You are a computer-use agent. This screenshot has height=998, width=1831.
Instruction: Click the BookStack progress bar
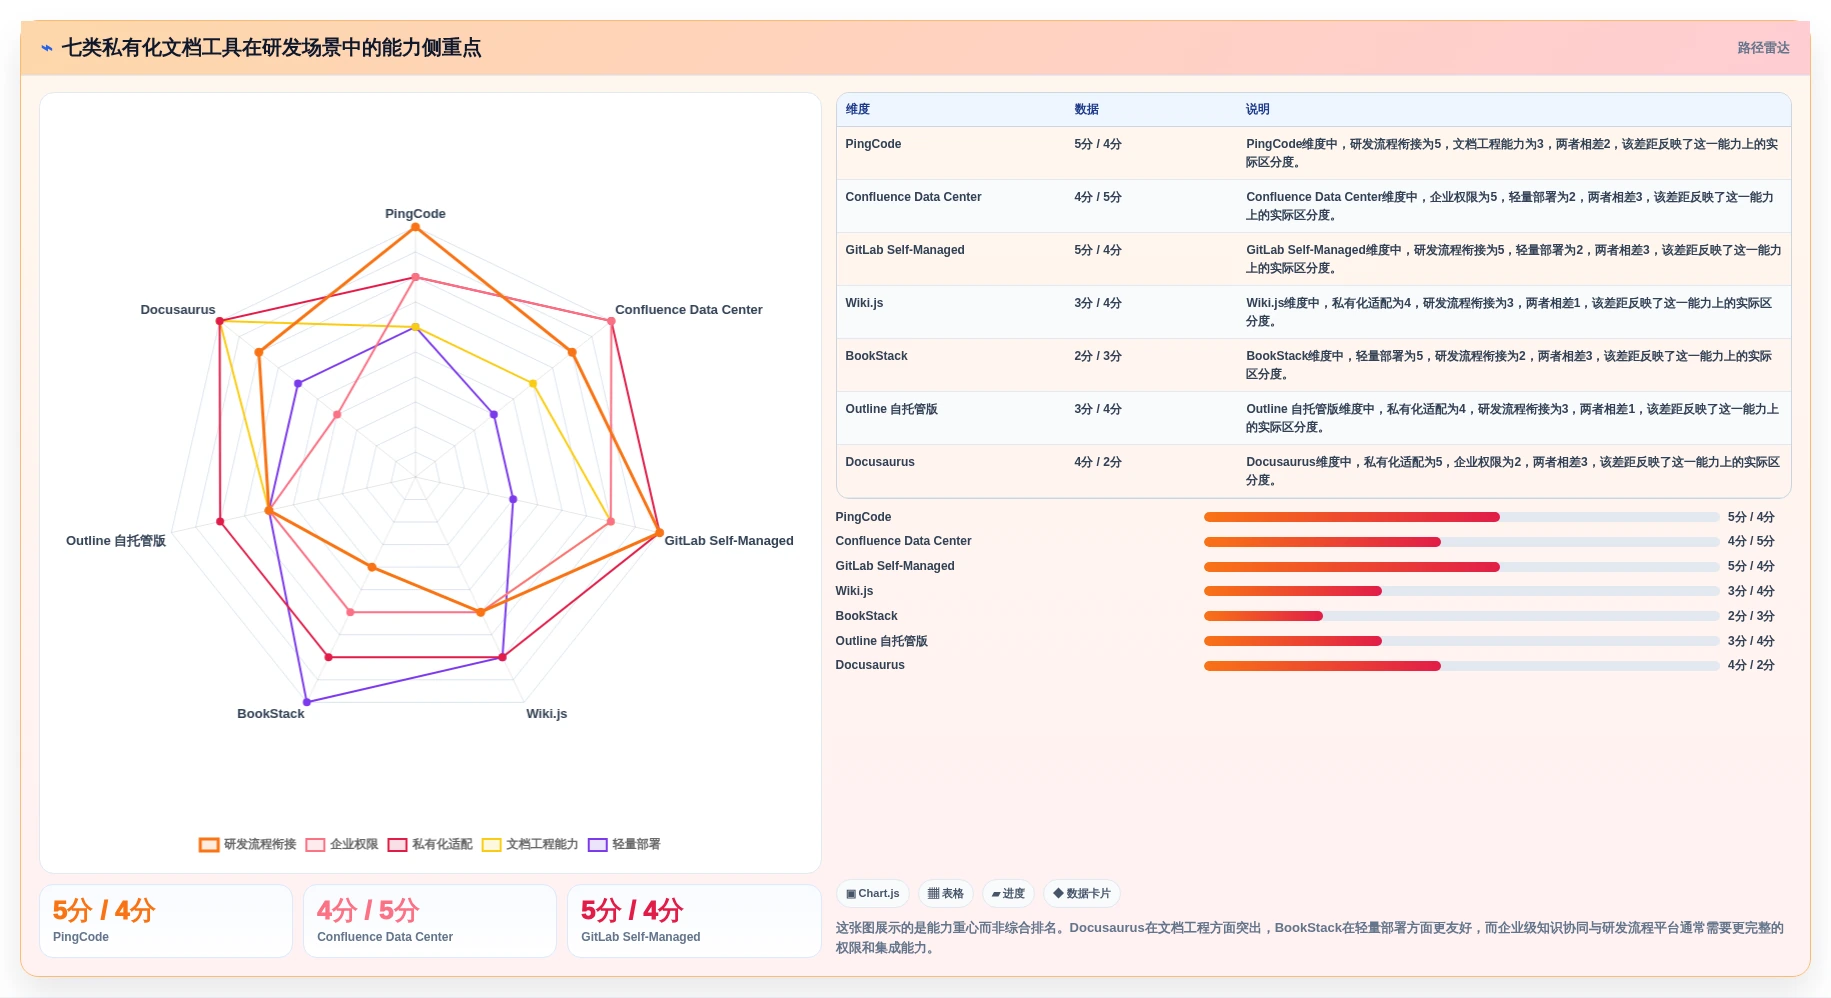click(1461, 616)
